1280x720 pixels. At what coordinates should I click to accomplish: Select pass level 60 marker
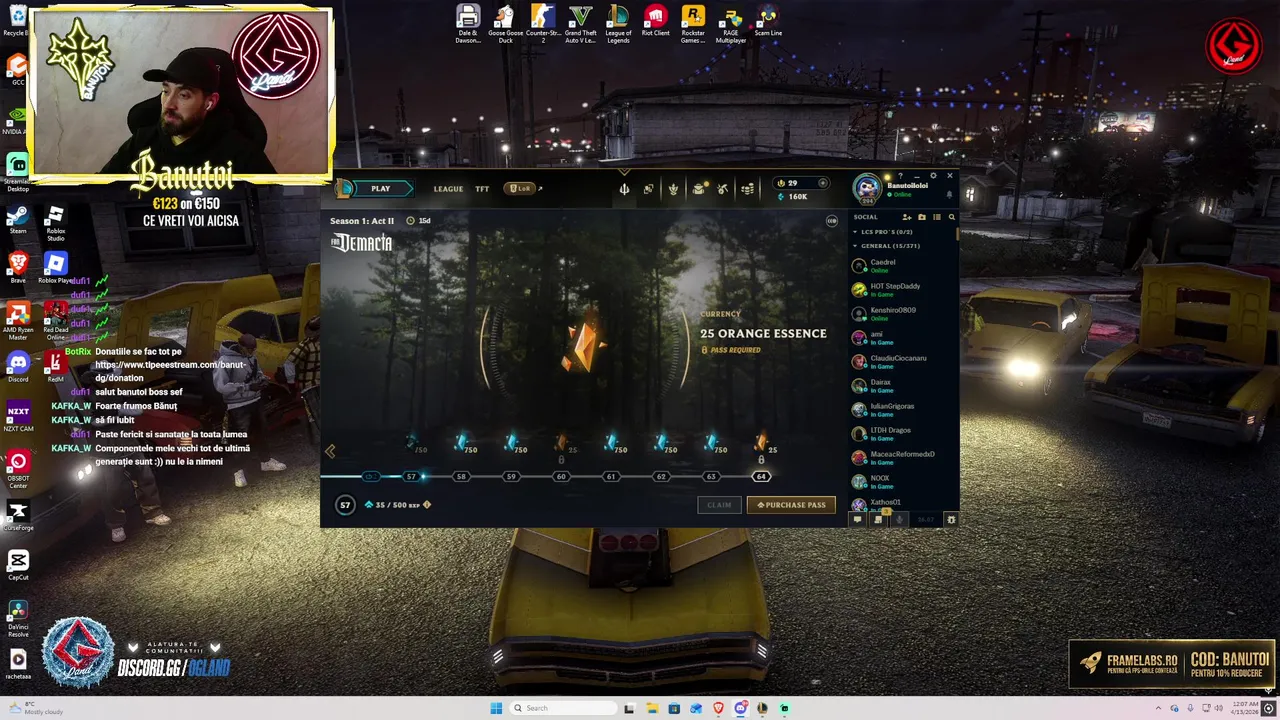(x=561, y=477)
